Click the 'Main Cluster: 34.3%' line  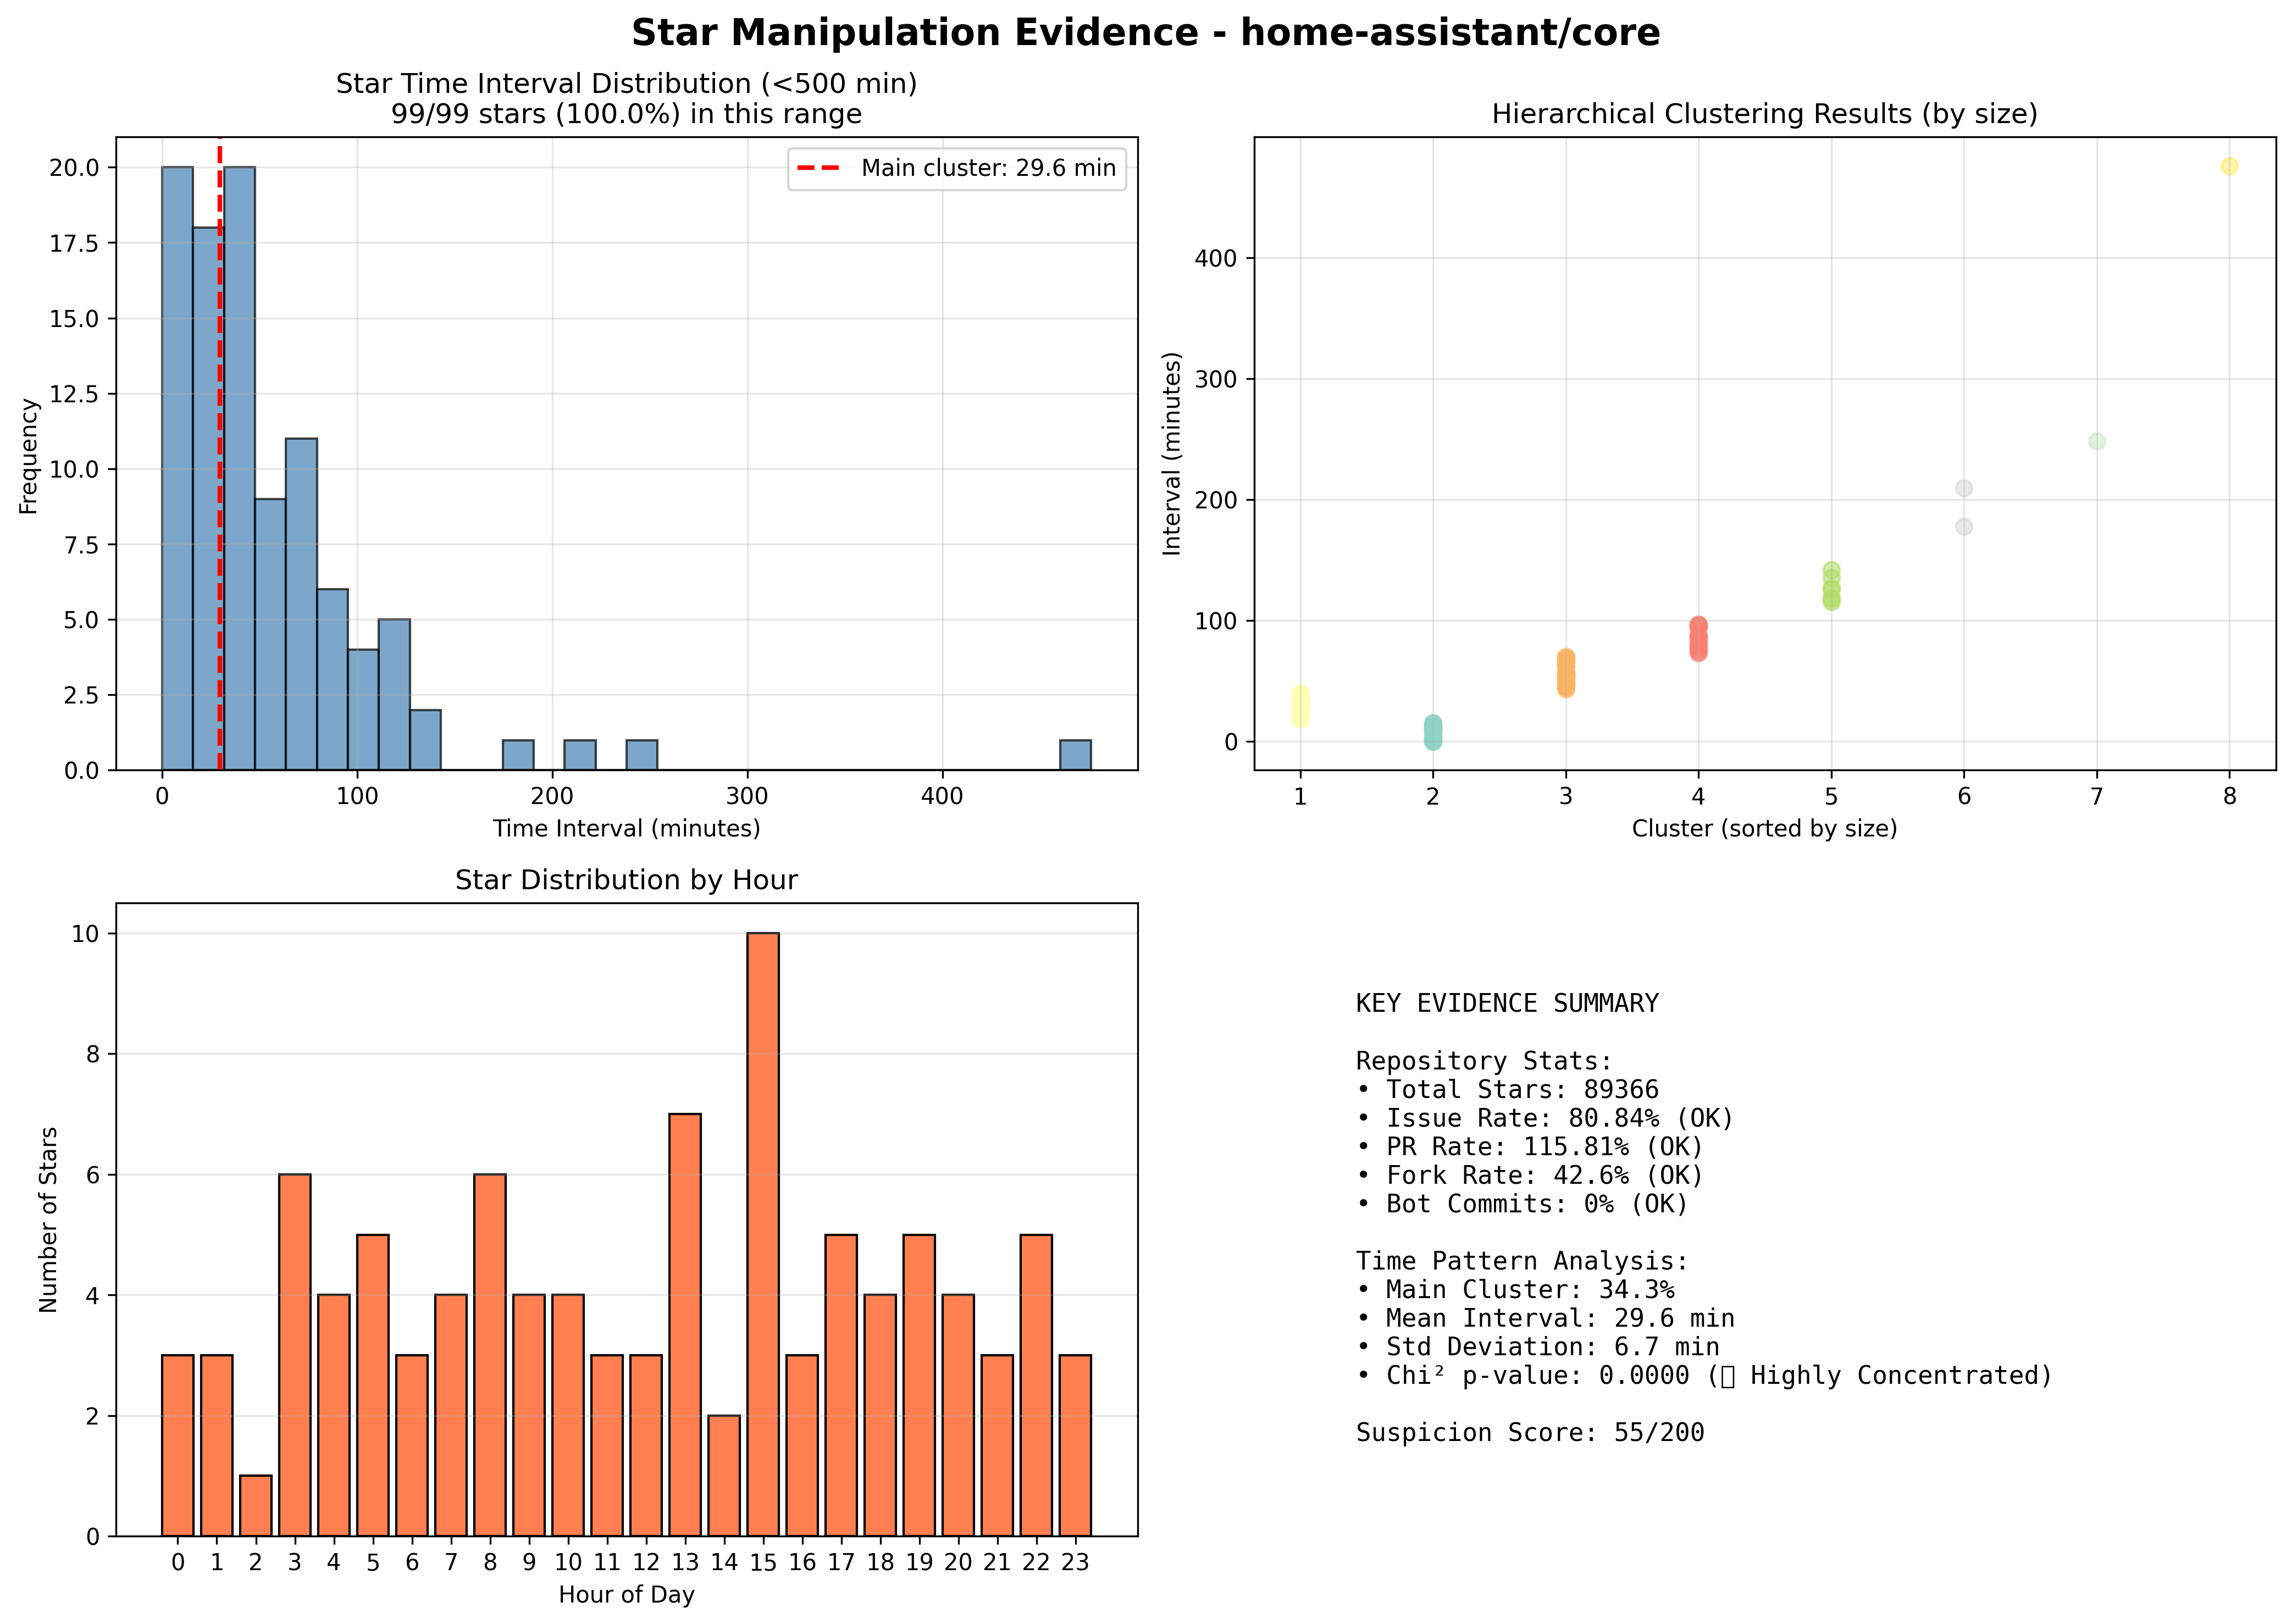click(1515, 1290)
